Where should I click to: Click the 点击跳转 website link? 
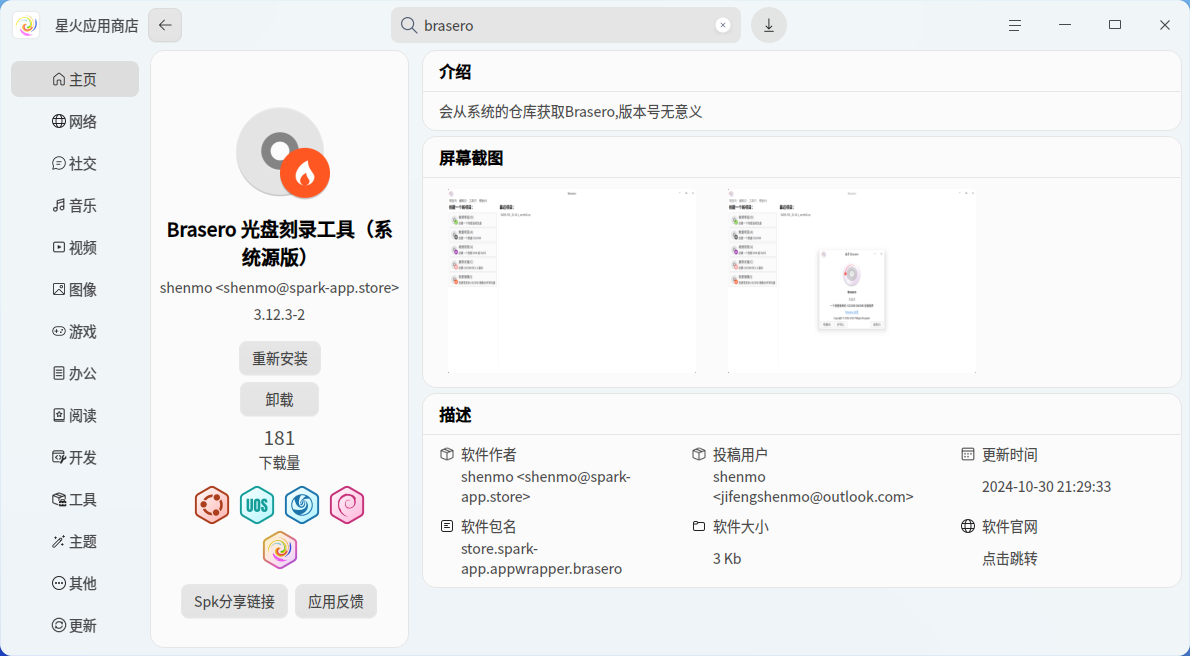click(1009, 559)
